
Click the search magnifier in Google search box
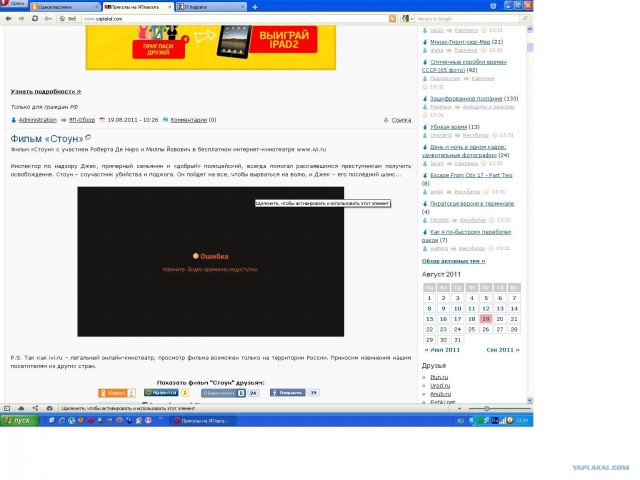click(x=525, y=18)
